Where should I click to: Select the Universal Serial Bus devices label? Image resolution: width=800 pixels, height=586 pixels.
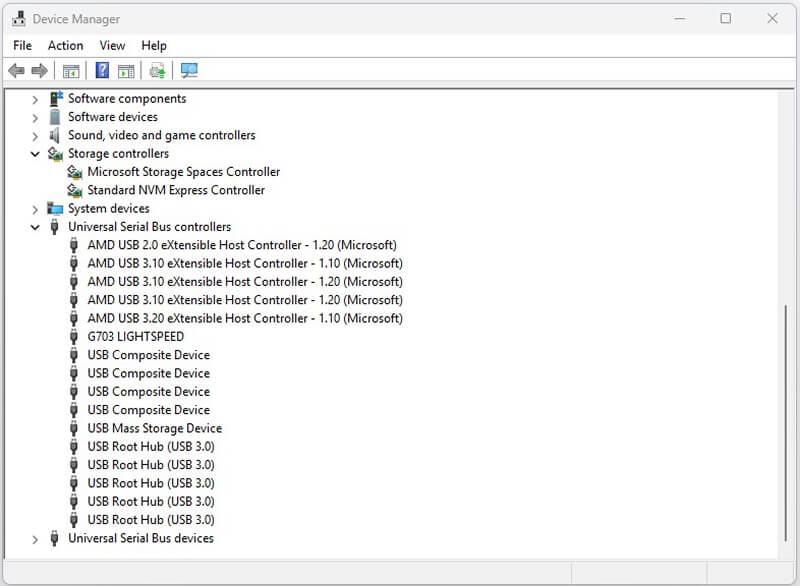click(141, 538)
